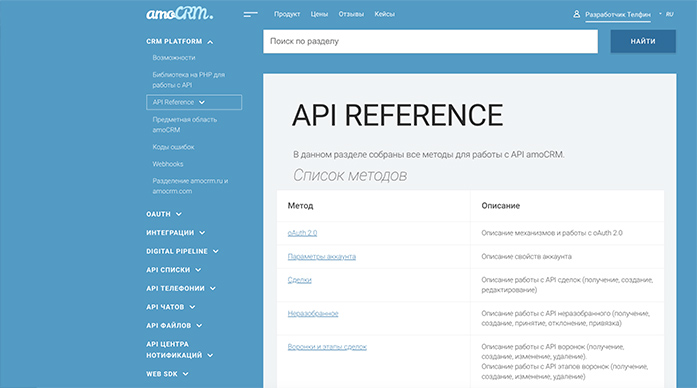This screenshot has height=388, width=697.
Task: Open Воронки и этапы сделок link
Action: [327, 347]
